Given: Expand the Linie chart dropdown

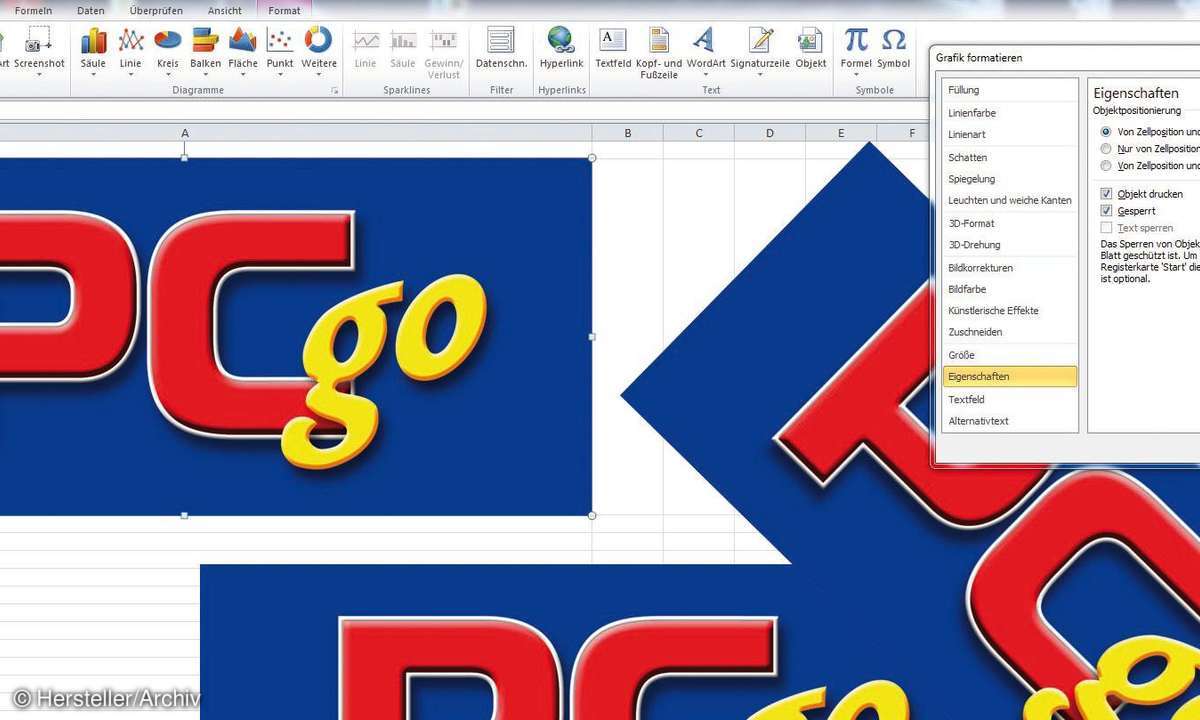Looking at the screenshot, I should (x=130, y=74).
